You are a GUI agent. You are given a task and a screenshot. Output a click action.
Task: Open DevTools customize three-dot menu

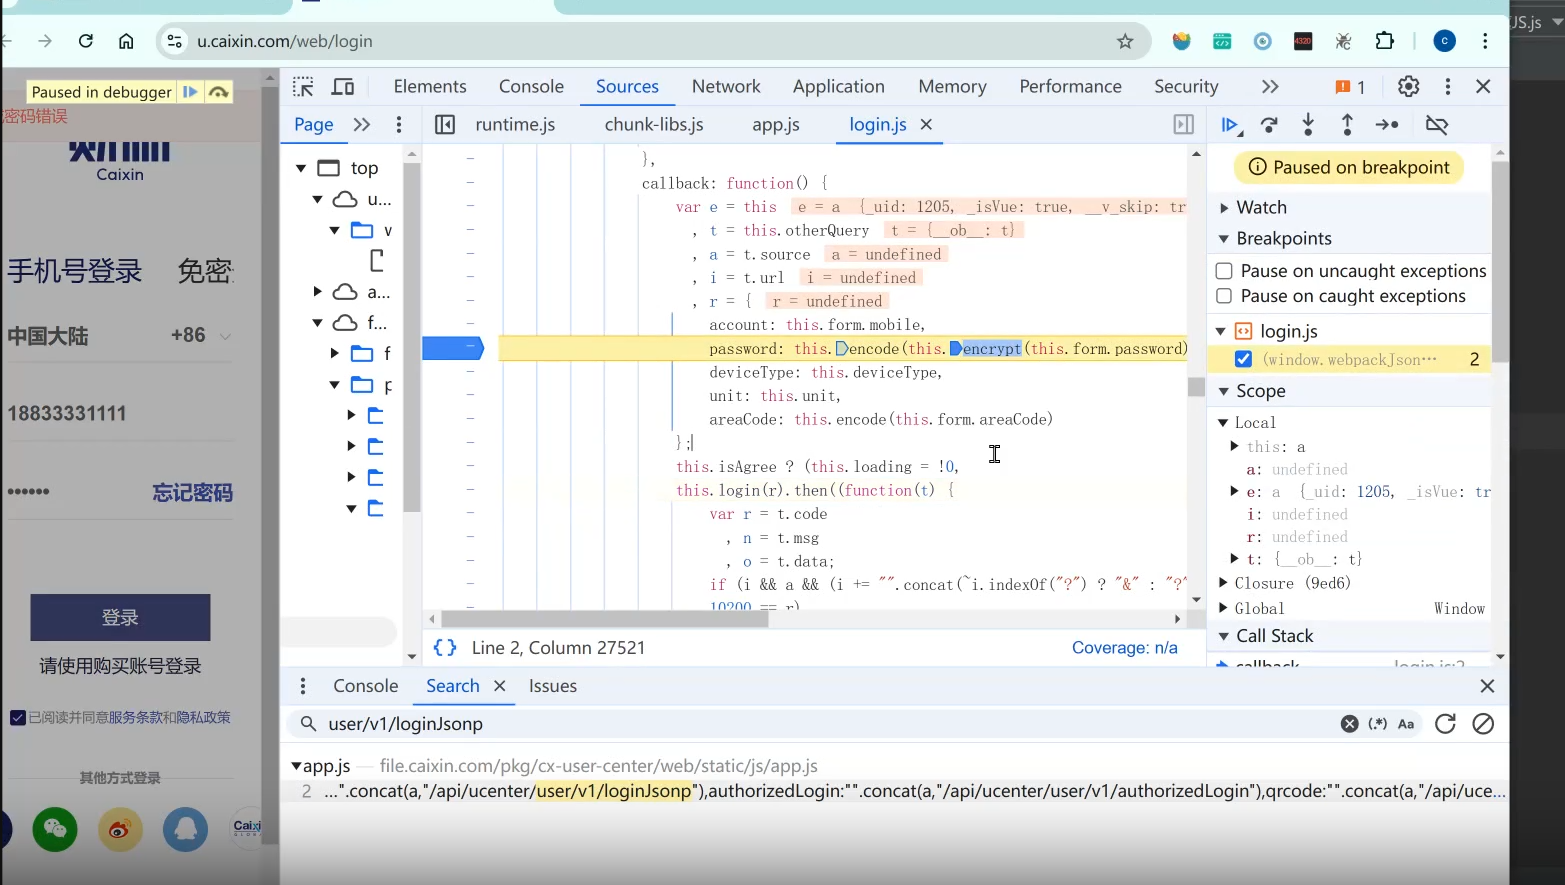(1447, 86)
